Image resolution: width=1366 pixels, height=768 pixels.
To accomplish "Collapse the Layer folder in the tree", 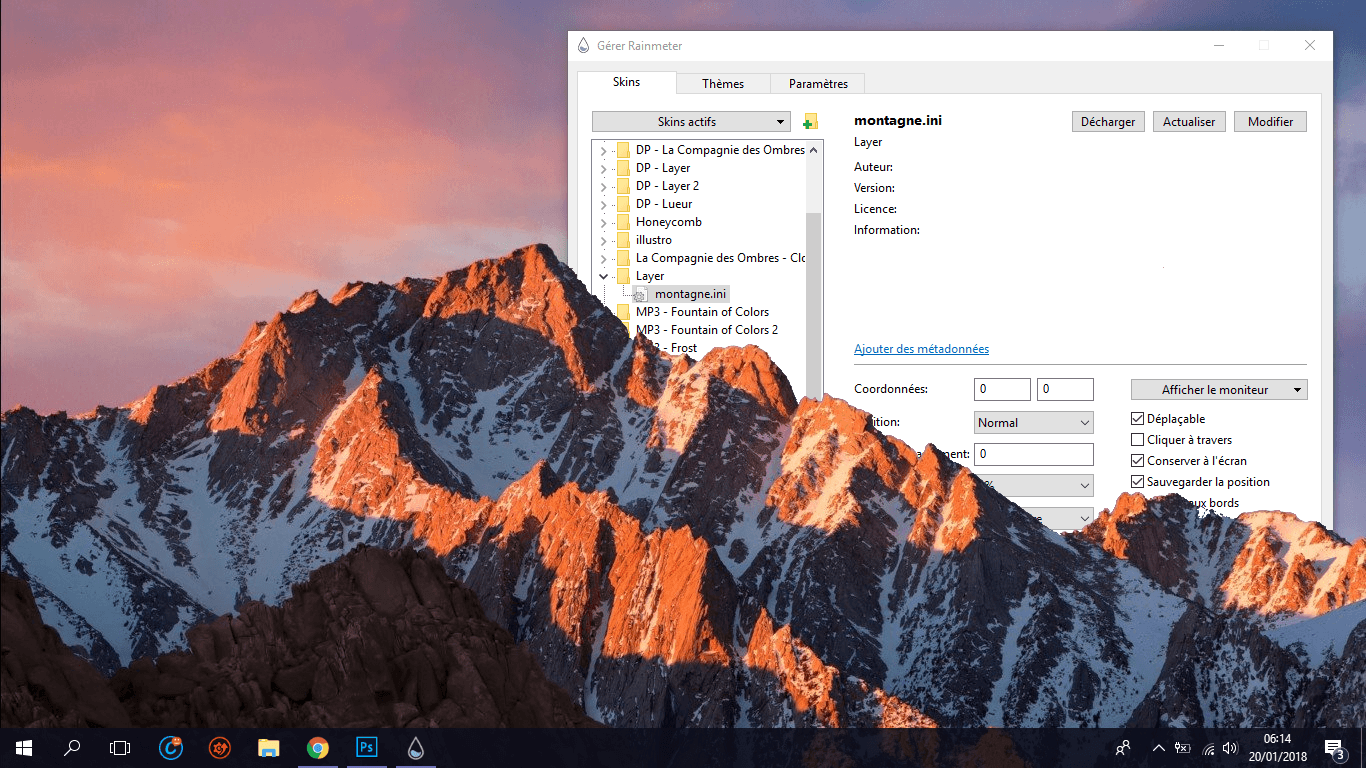I will 603,276.
